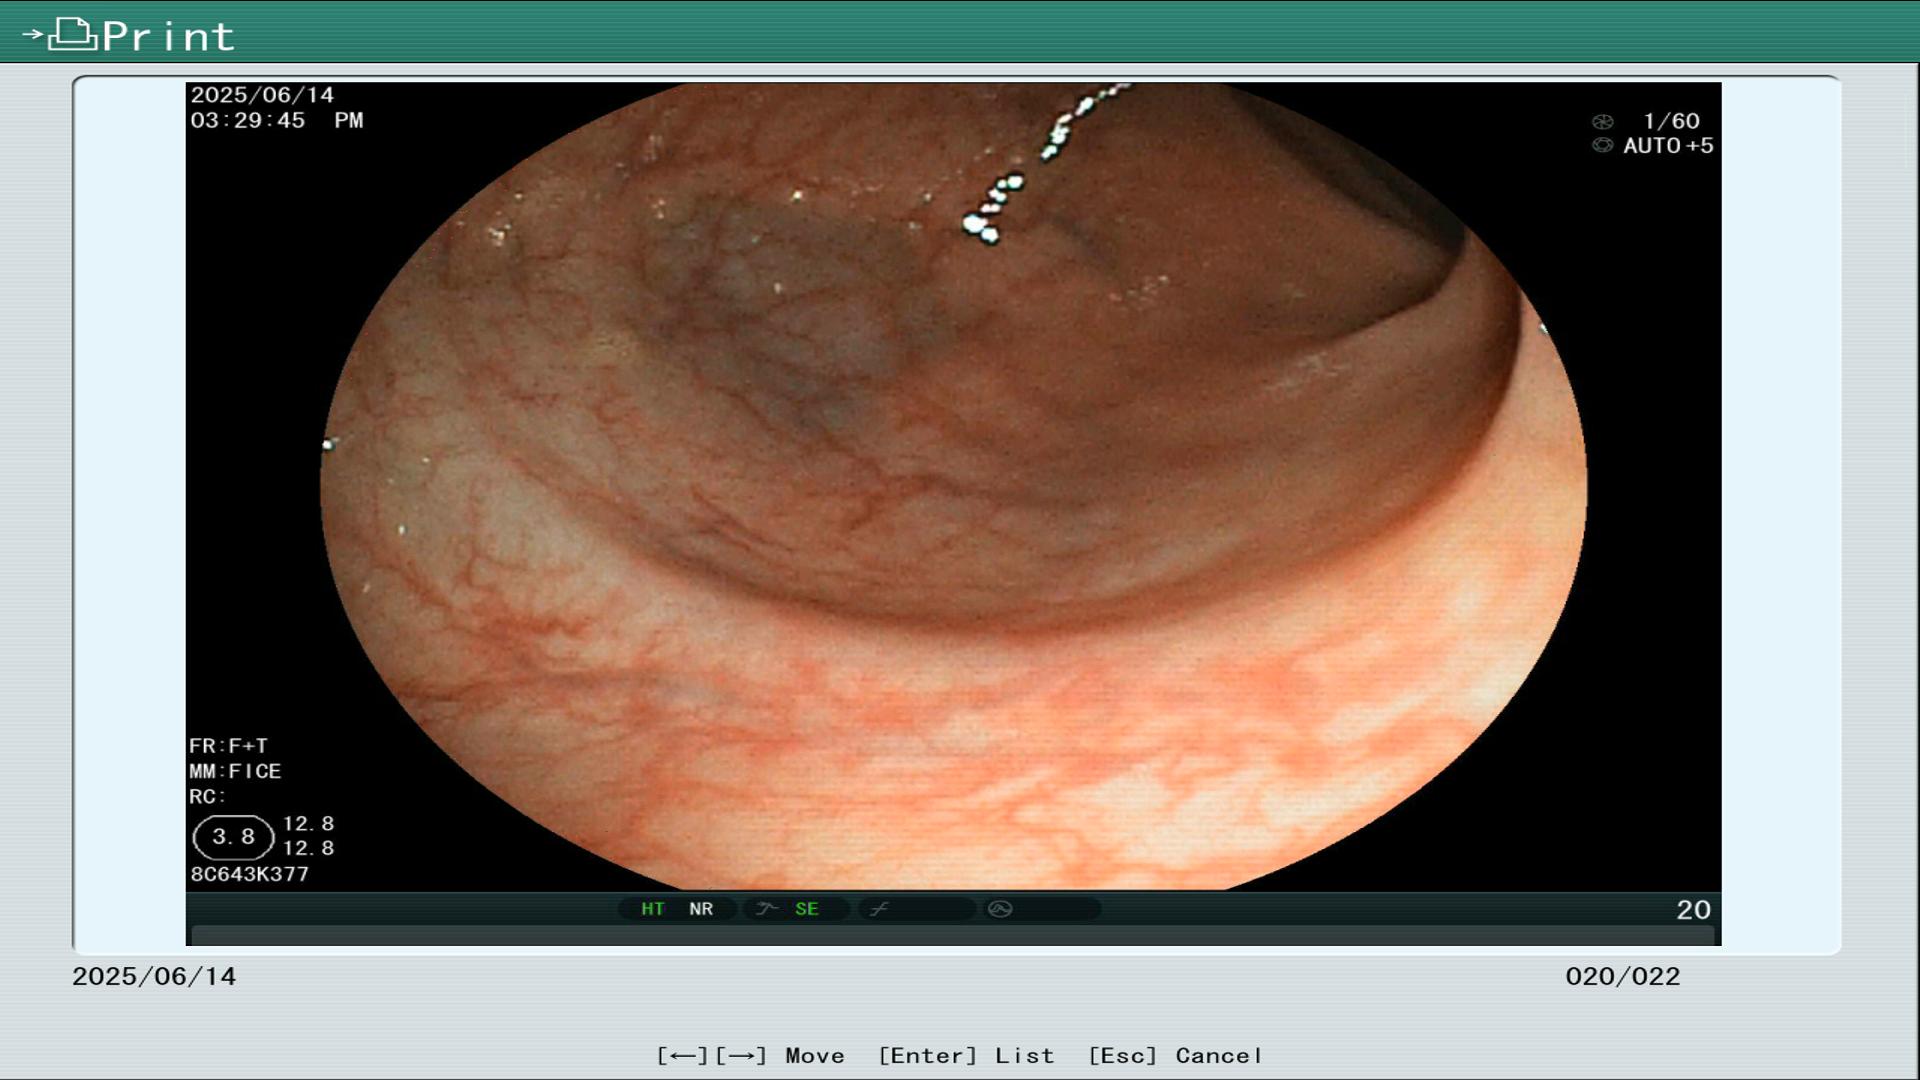Click the AUTO +5 exposure value
The height and width of the screenshot is (1080, 1920).
tap(1668, 146)
